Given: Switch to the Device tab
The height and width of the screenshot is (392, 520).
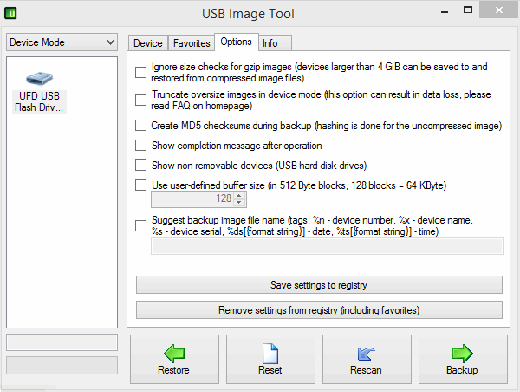Looking at the screenshot, I should tap(148, 43).
